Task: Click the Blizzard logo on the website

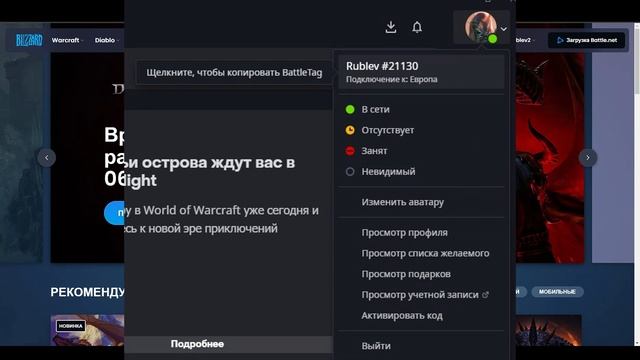Action: 29,40
